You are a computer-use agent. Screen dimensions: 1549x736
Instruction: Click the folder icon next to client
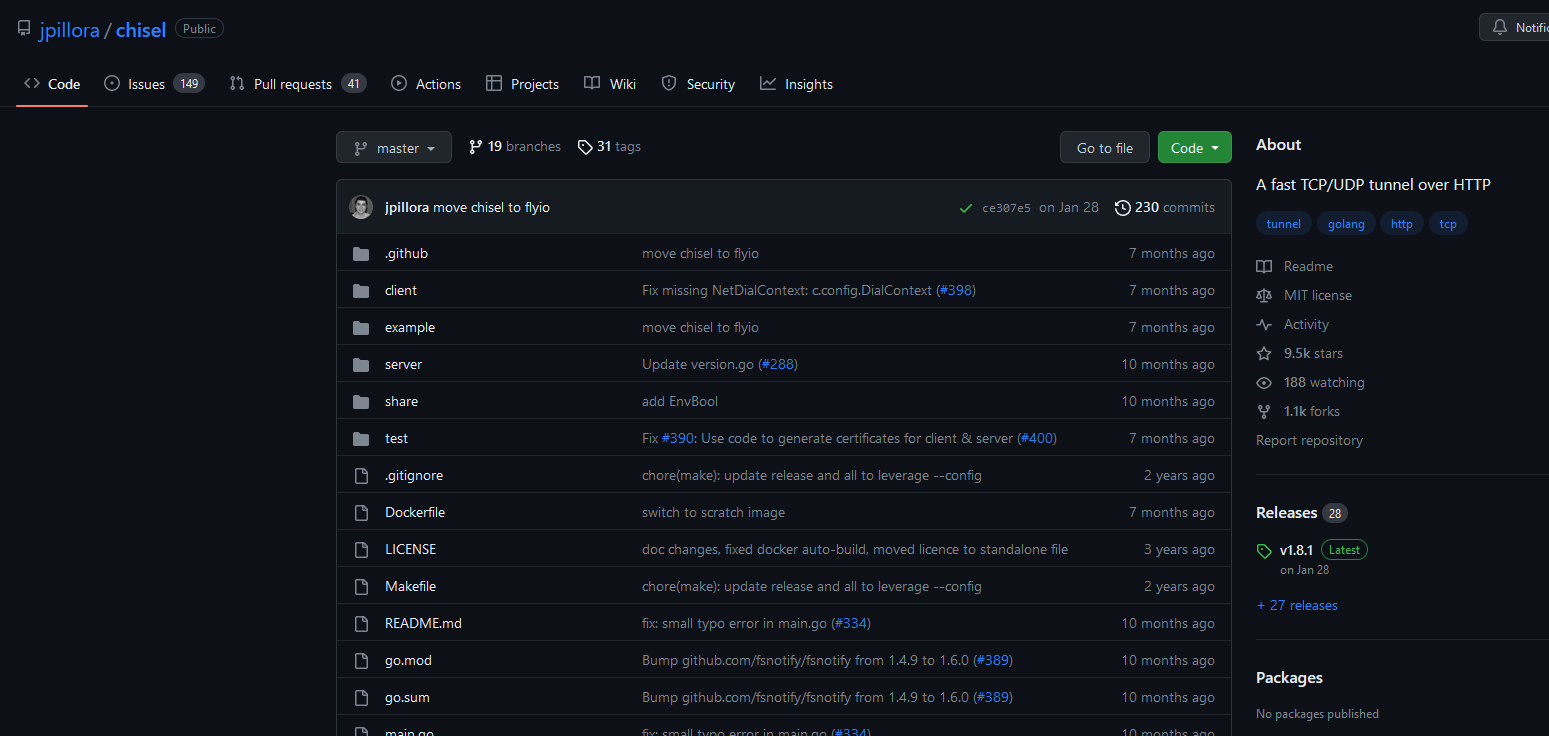(x=361, y=291)
